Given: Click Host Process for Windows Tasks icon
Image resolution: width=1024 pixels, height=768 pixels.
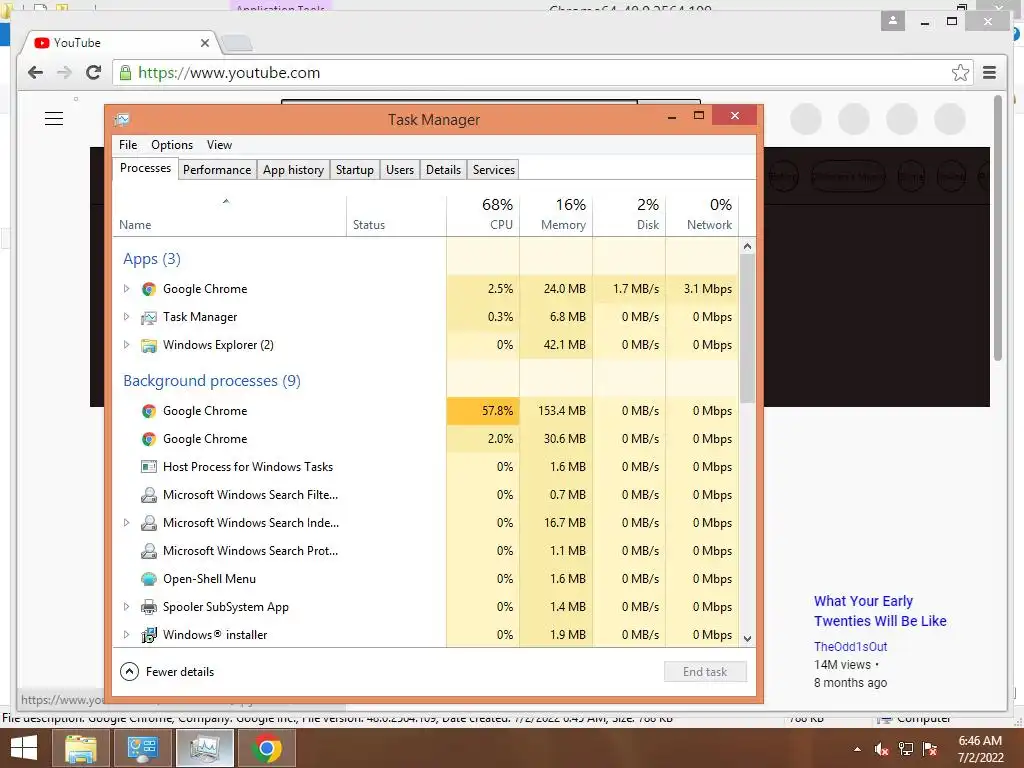Looking at the screenshot, I should coord(149,467).
